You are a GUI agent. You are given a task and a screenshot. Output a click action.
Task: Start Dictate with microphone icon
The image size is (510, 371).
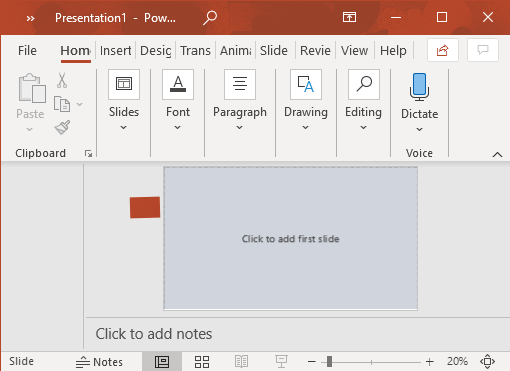[x=419, y=87]
